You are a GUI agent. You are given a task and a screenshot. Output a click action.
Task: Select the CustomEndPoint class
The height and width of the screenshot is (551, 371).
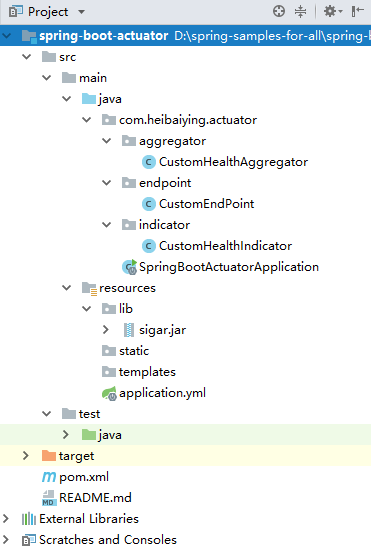point(206,204)
